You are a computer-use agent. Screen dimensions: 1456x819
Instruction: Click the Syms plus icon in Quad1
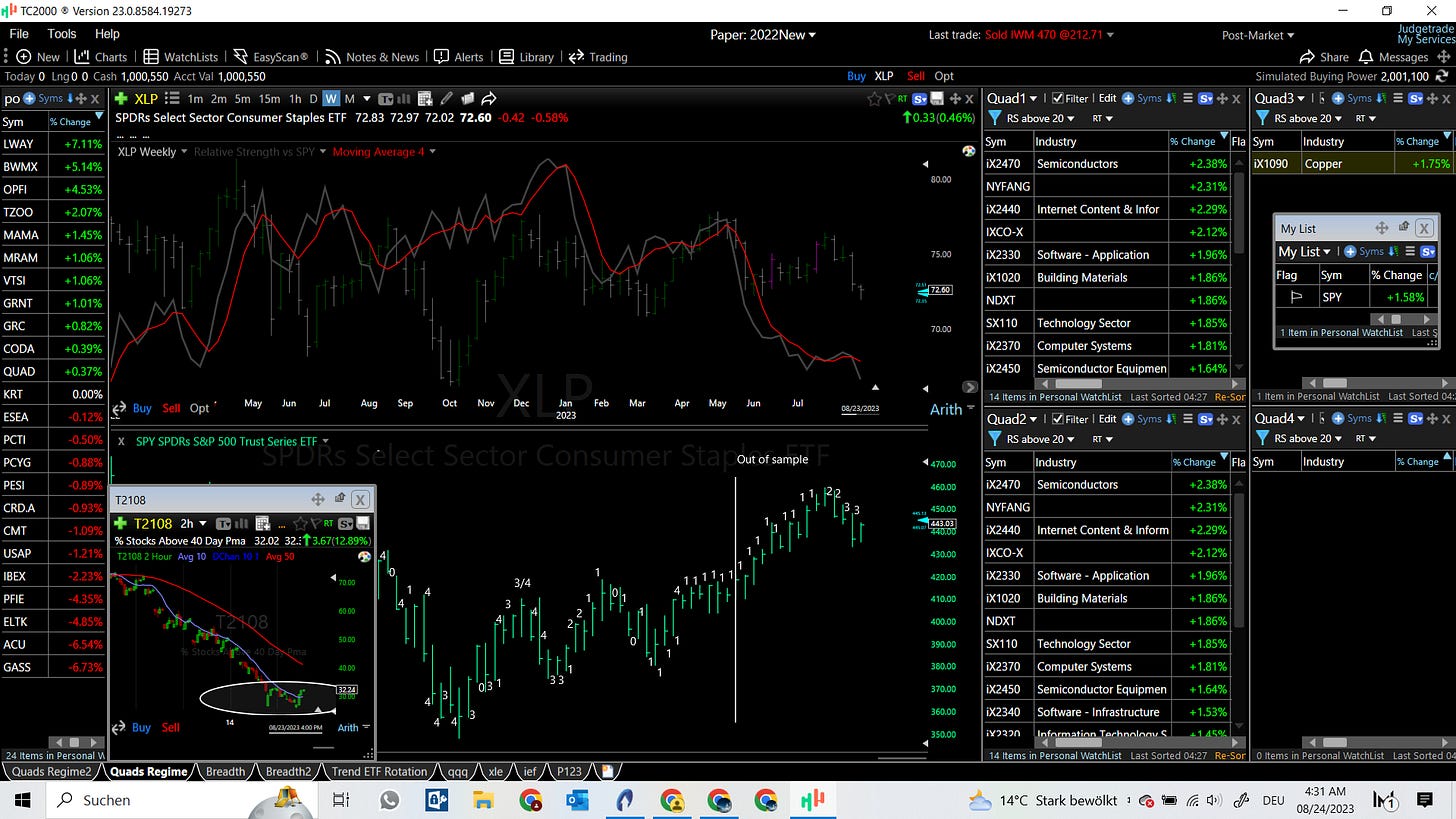(x=1128, y=98)
